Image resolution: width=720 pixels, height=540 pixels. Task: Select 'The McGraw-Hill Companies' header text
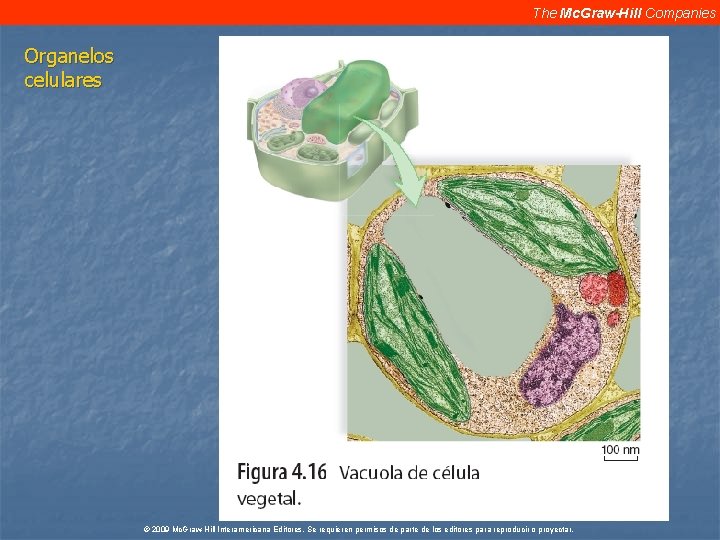[624, 13]
